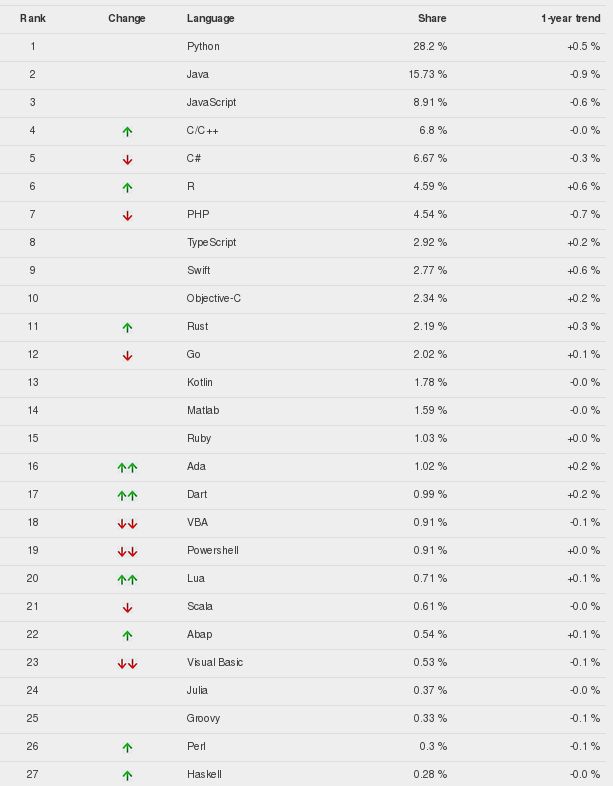Click the red down arrow in PHP row

pyautogui.click(x=127, y=216)
